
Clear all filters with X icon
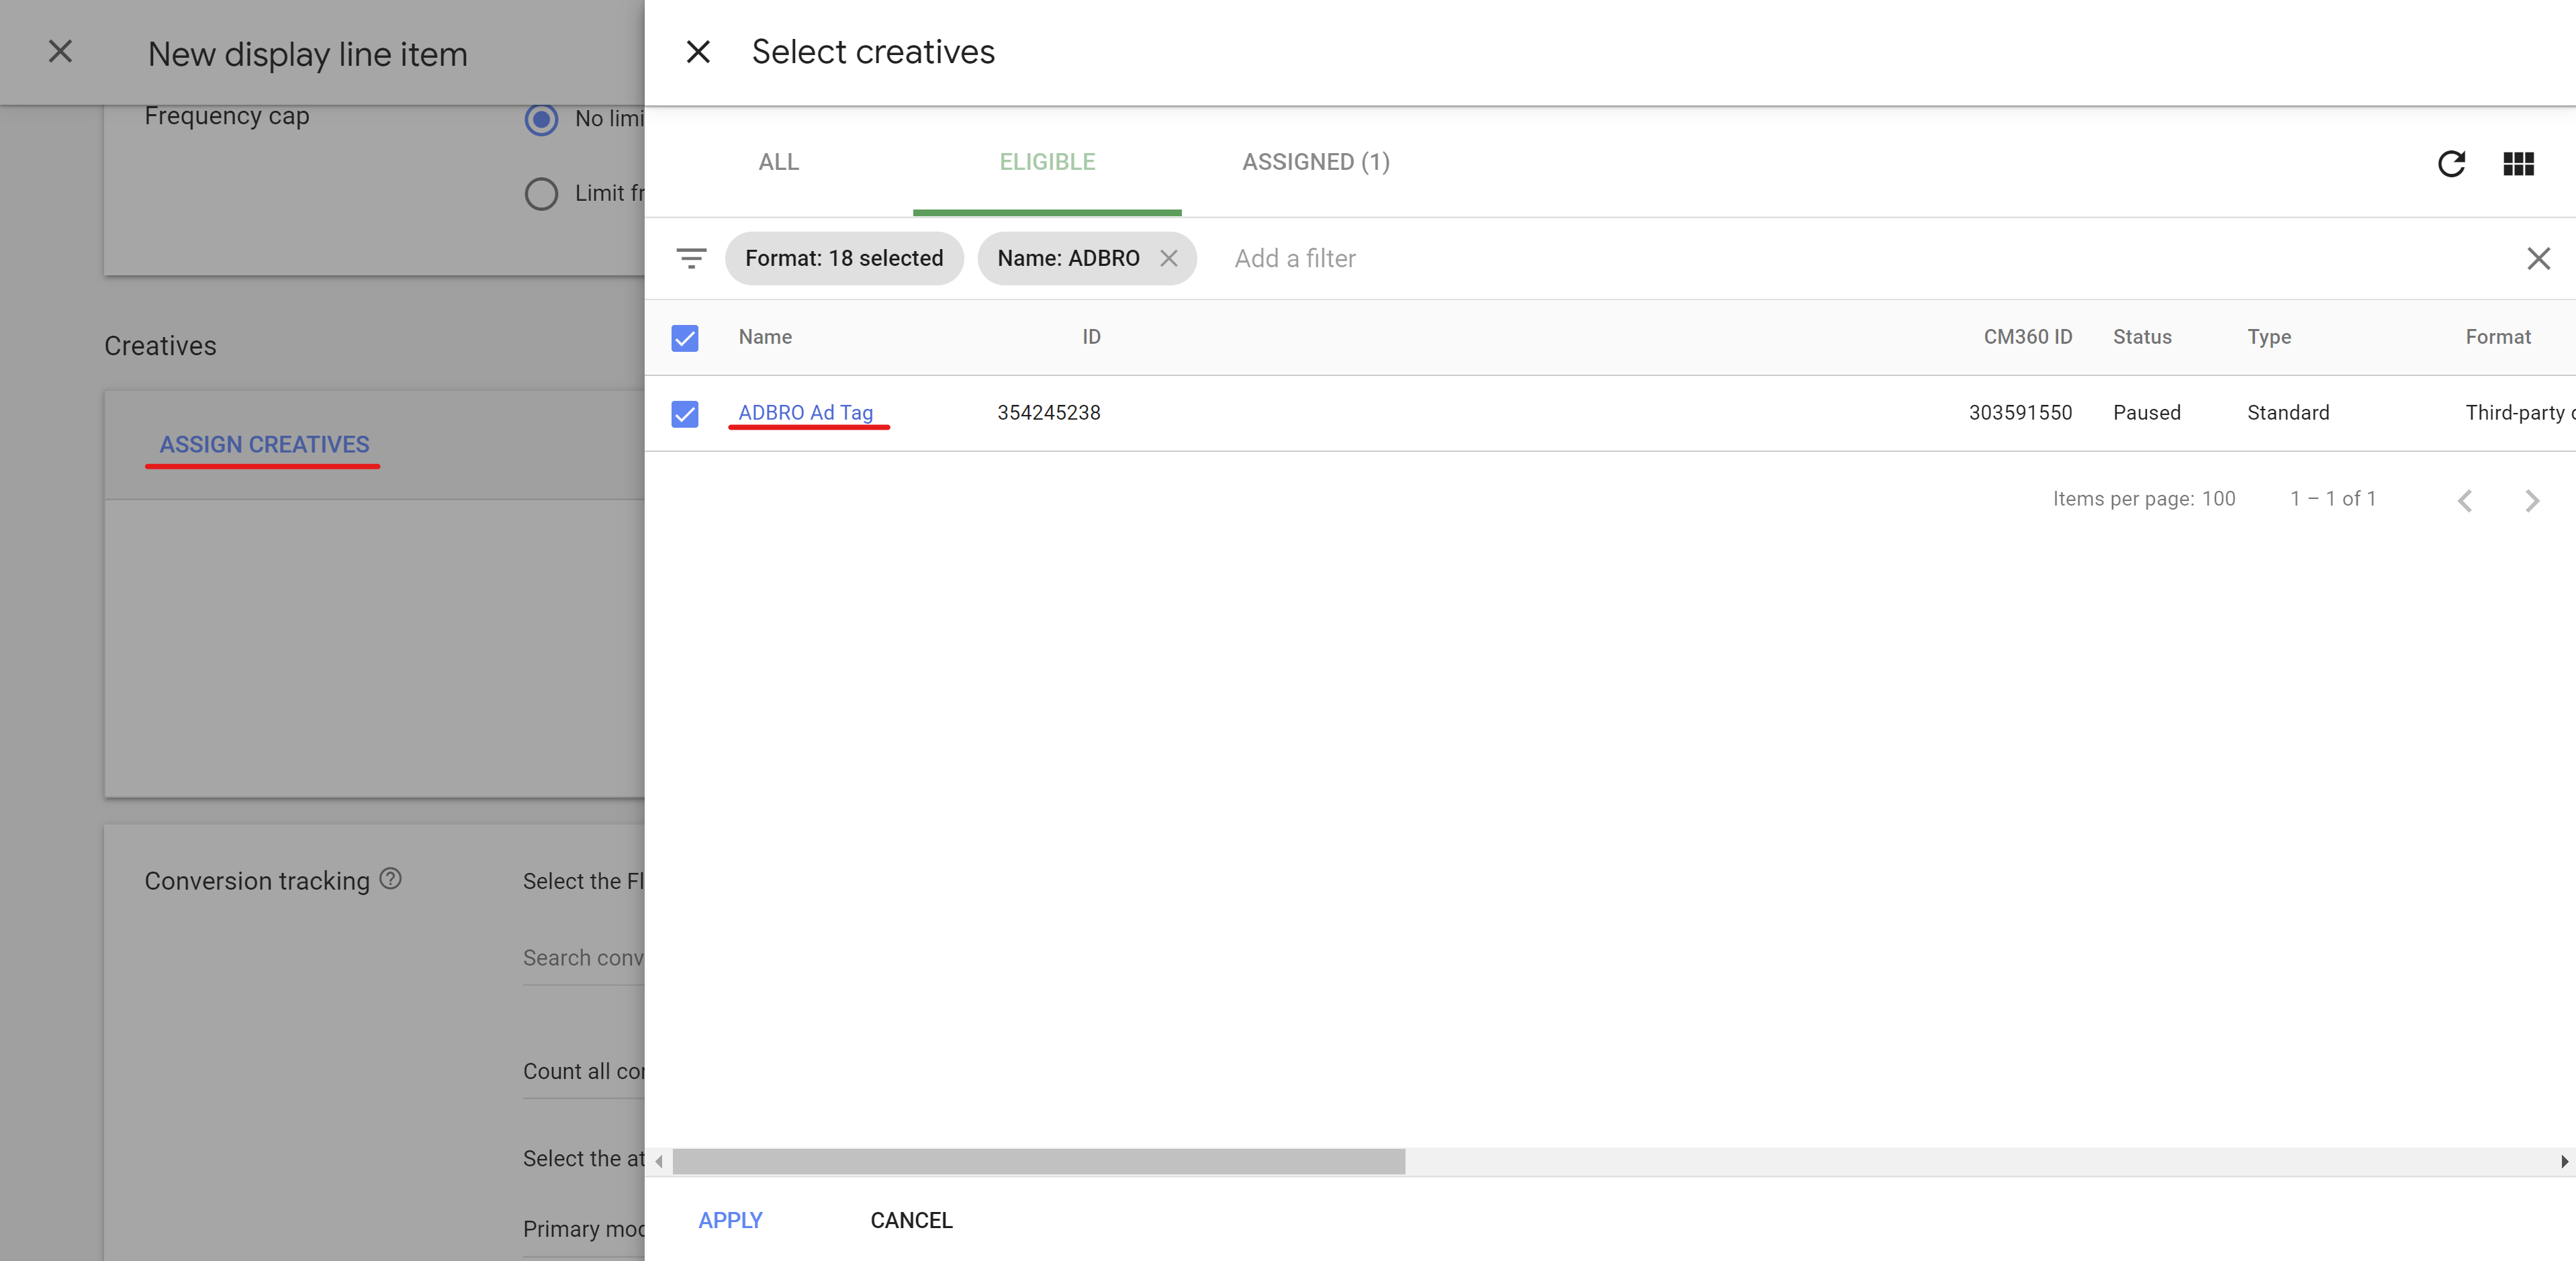point(2538,259)
